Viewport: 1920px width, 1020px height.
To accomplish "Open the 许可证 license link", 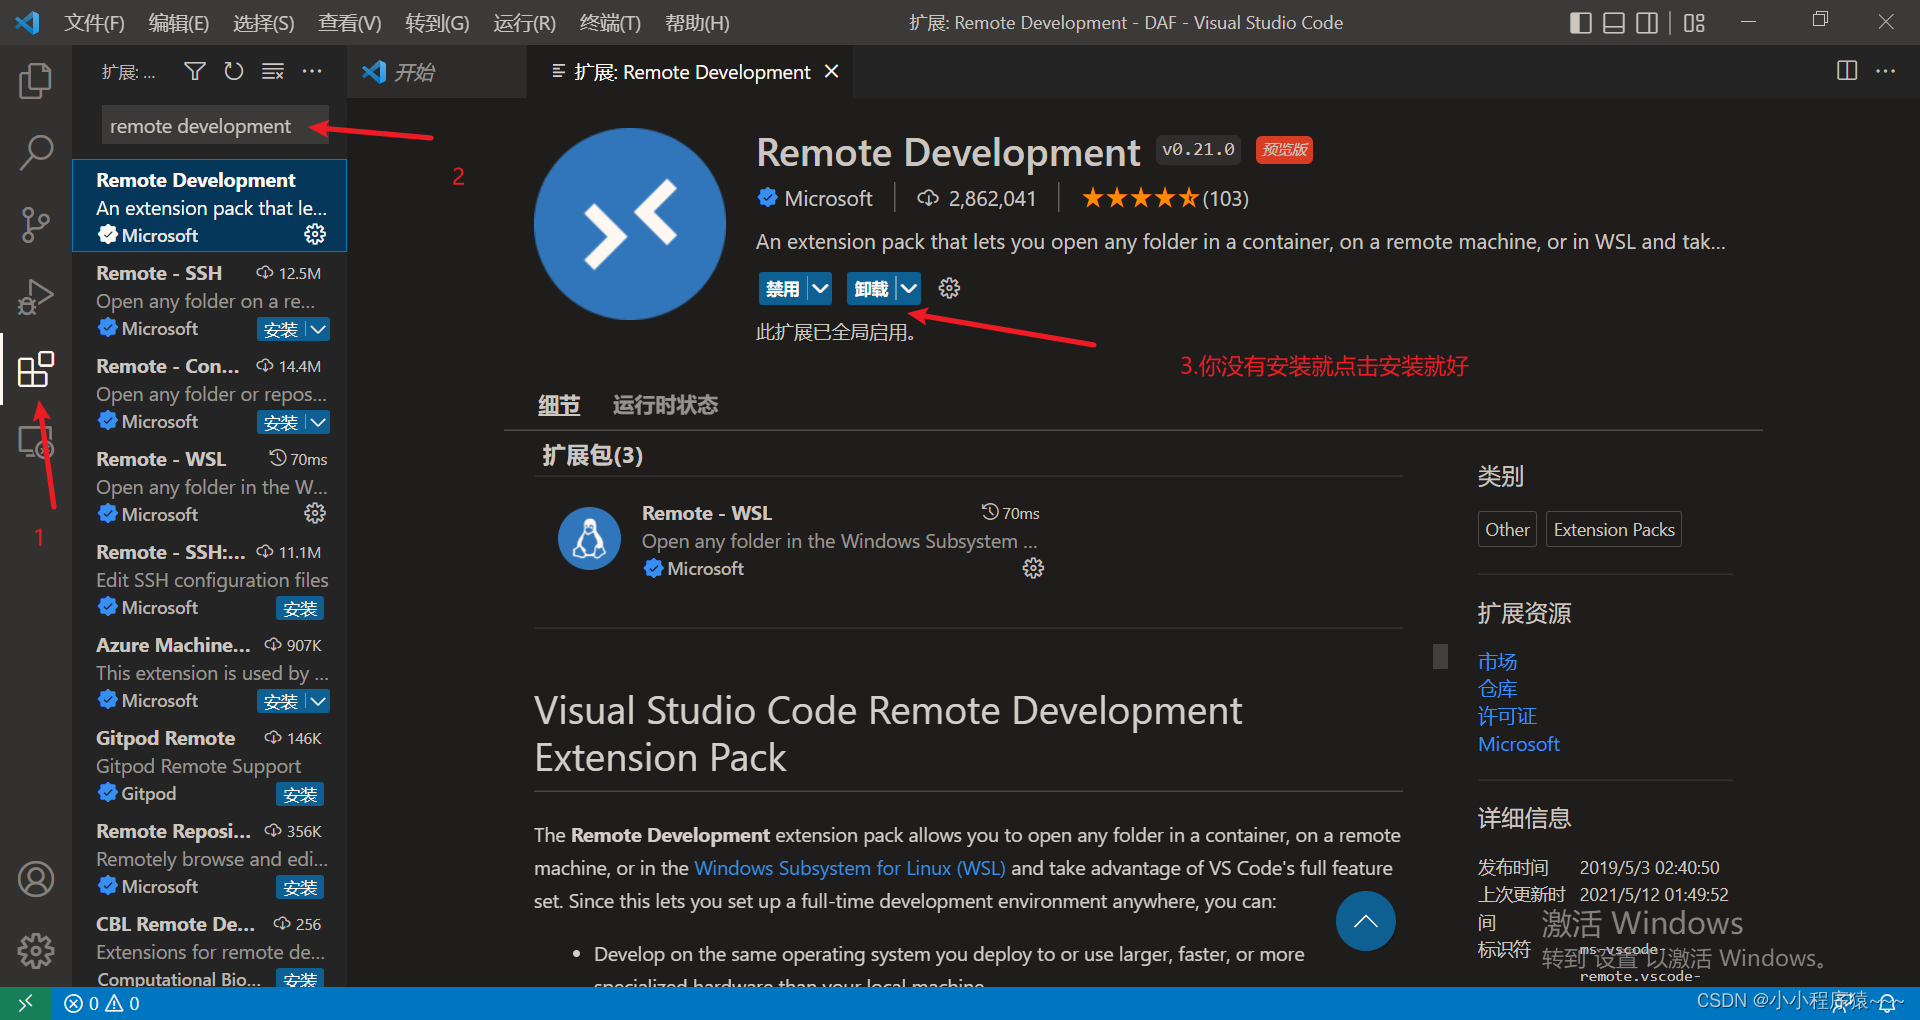I will (x=1507, y=716).
